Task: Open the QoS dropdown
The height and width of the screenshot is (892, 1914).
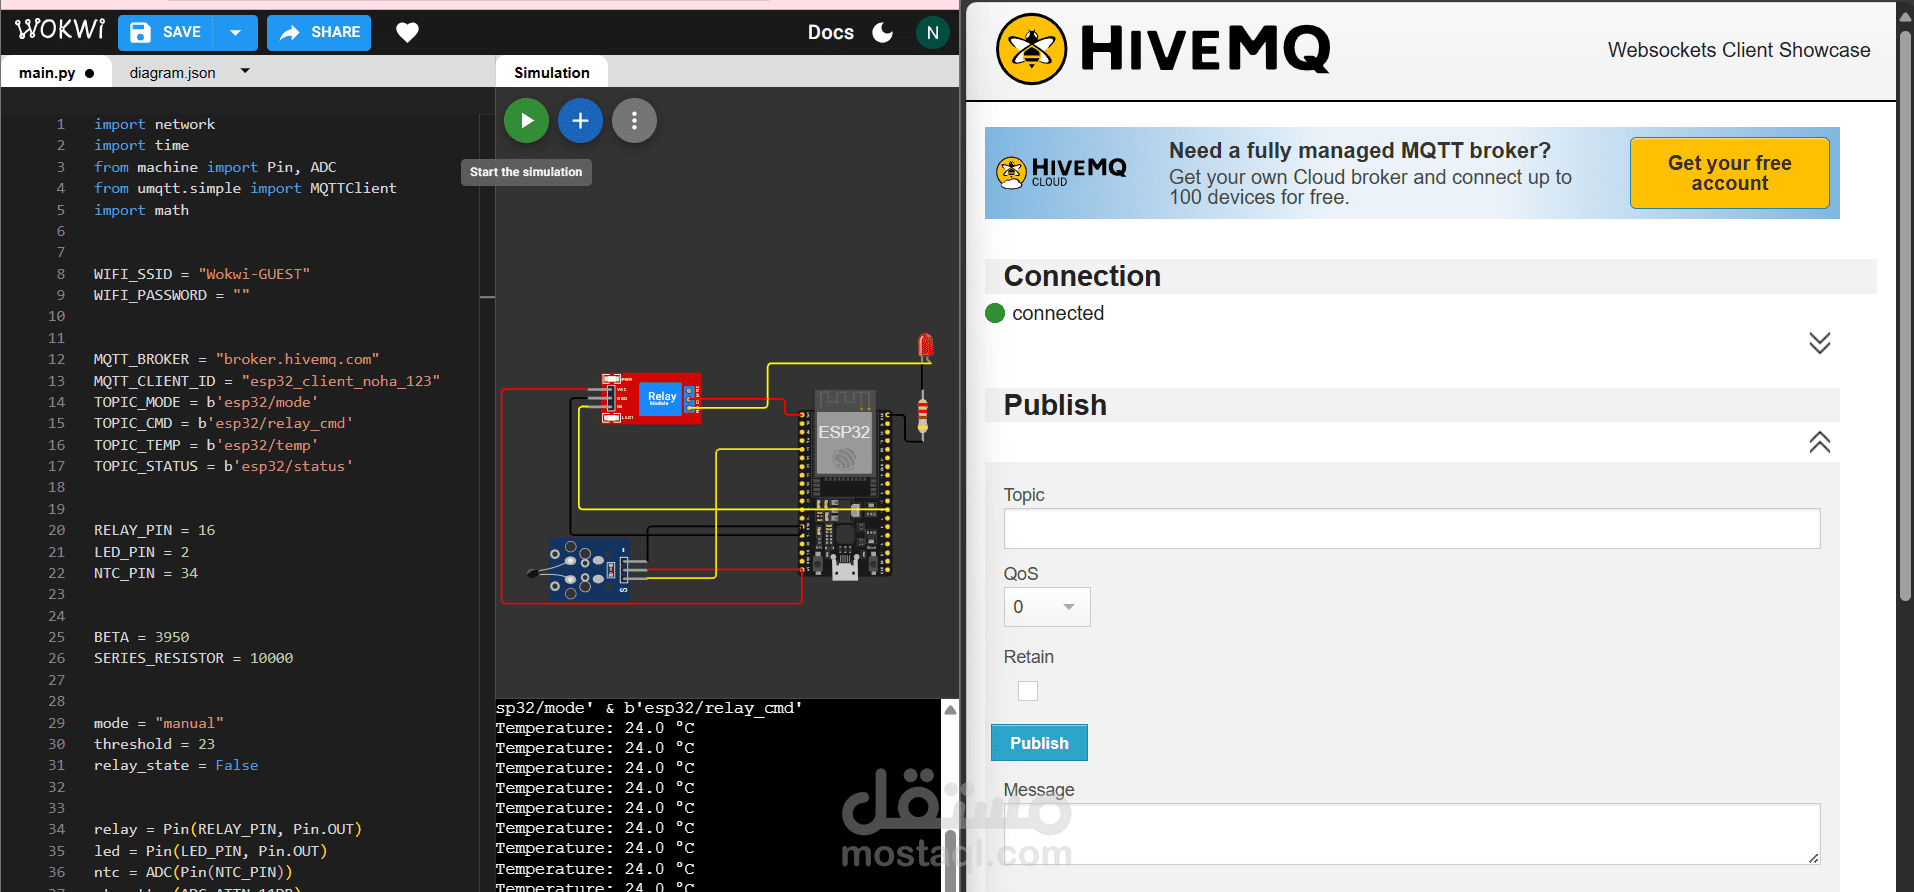Action: pos(1046,607)
